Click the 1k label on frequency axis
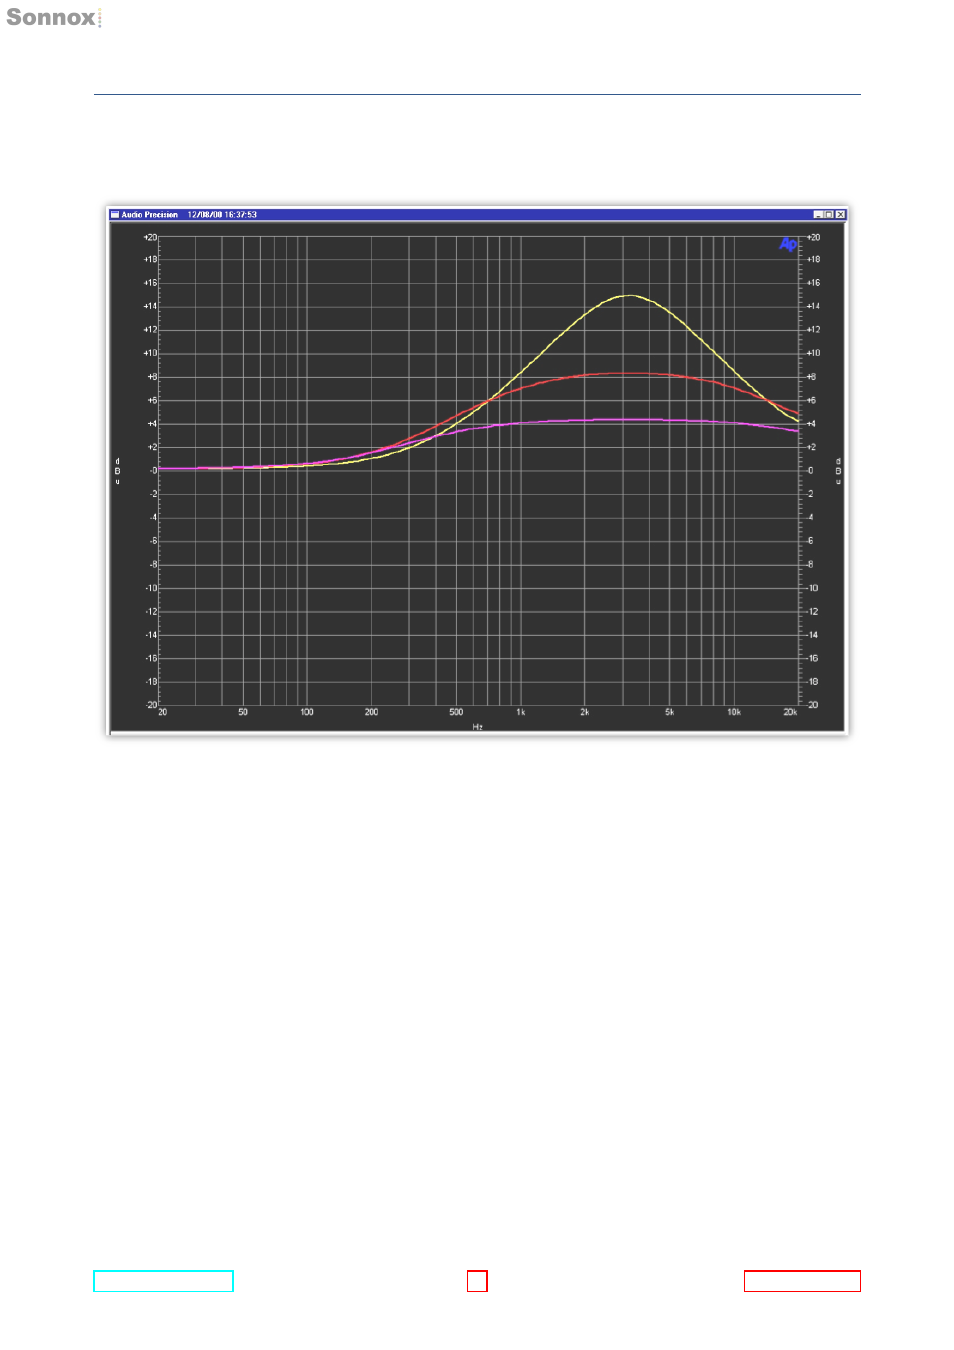Viewport: 954px width, 1350px height. [520, 712]
